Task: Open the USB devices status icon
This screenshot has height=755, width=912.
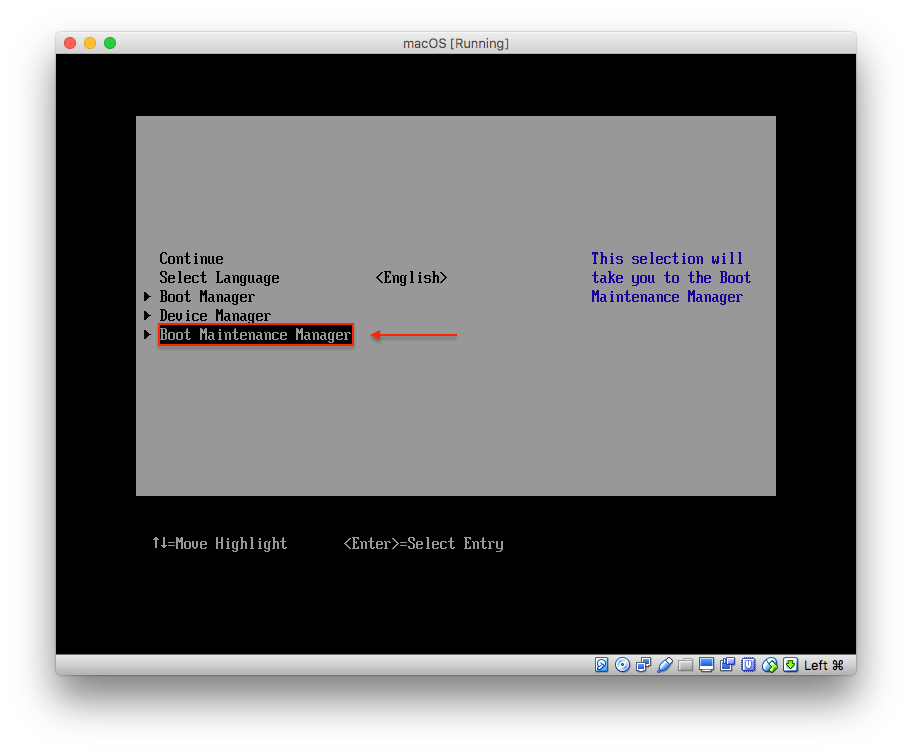Action: pyautogui.click(x=665, y=665)
